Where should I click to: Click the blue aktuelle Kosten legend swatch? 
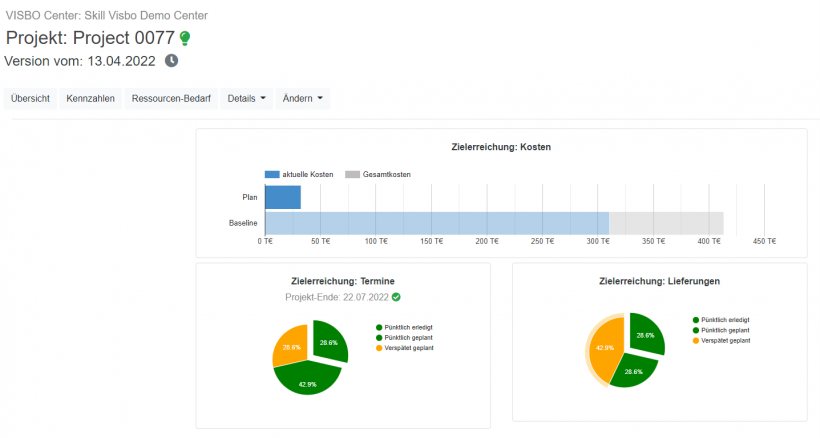[272, 174]
